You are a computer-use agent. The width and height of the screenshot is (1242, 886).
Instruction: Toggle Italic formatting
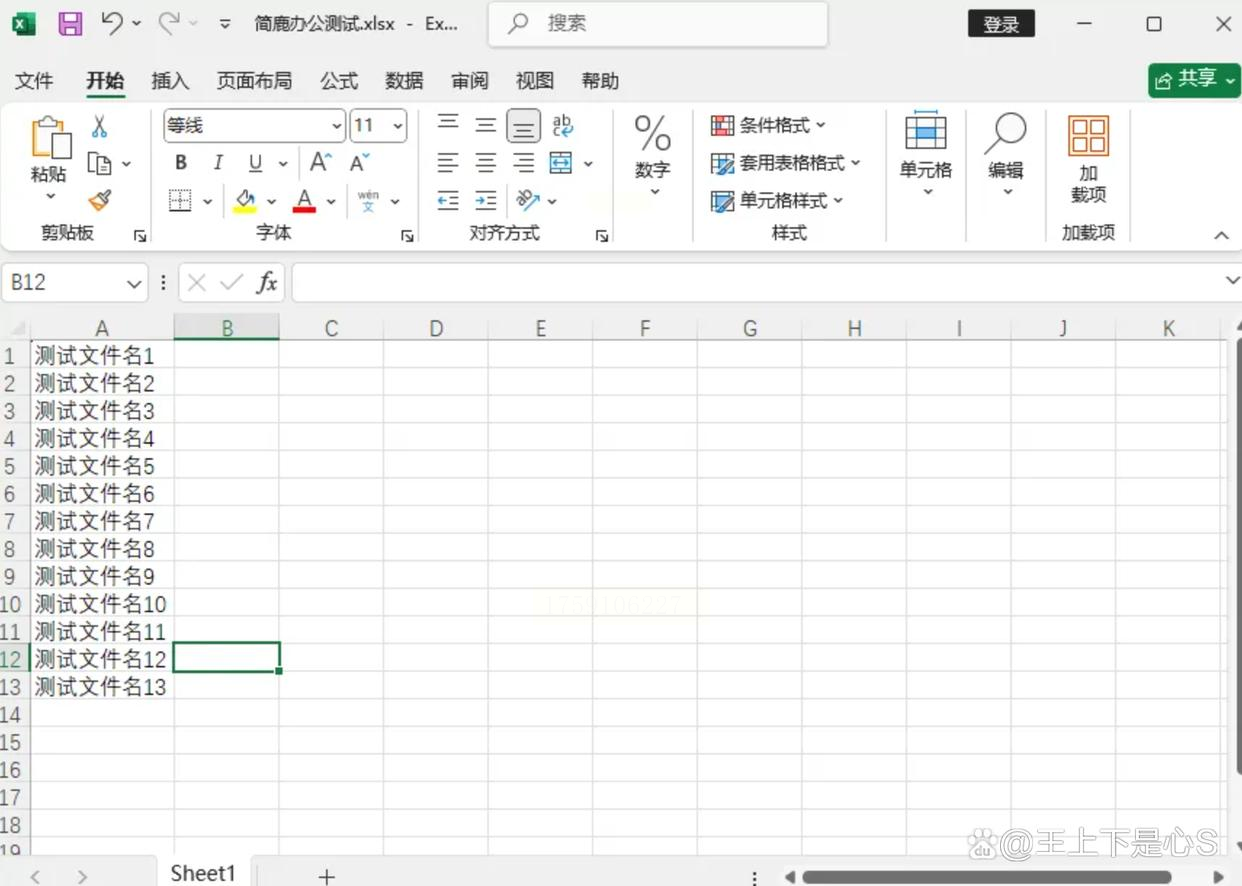(218, 163)
